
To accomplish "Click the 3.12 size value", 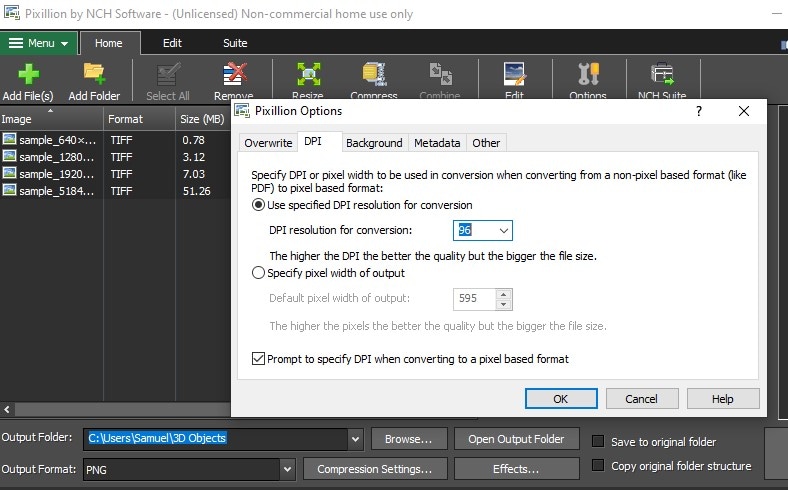I will (x=193, y=157).
